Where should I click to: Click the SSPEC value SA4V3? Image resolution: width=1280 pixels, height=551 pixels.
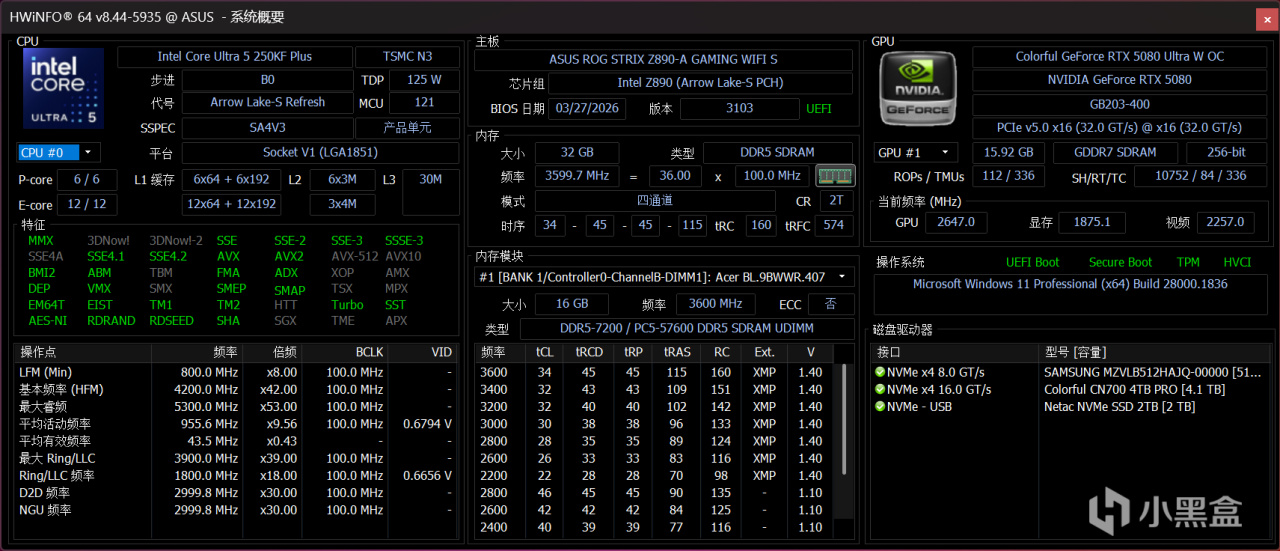point(268,128)
